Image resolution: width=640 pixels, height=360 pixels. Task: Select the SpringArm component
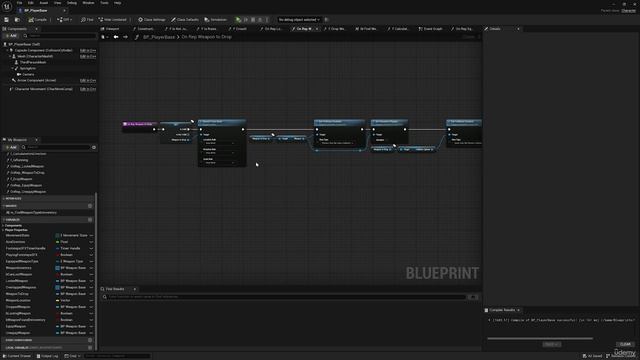click(x=27, y=69)
